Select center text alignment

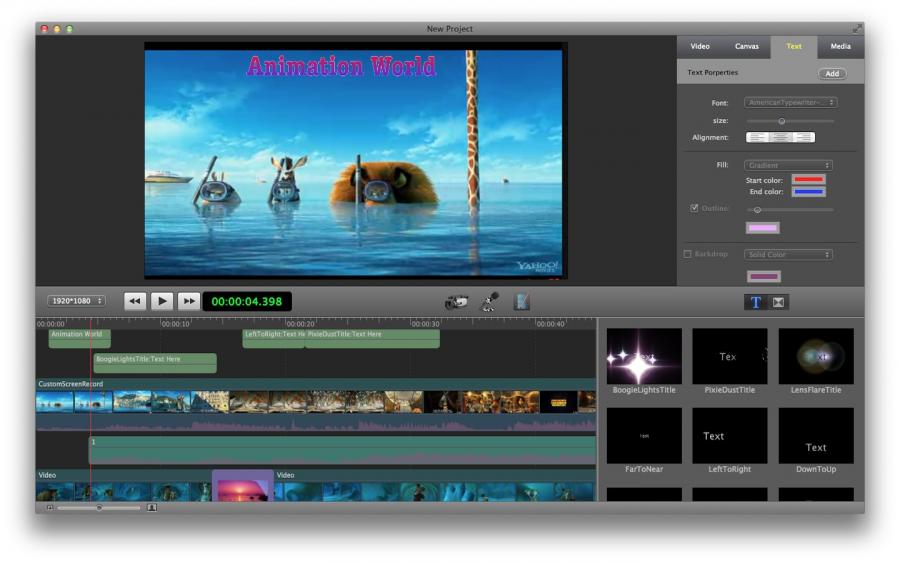pyautogui.click(x=781, y=137)
